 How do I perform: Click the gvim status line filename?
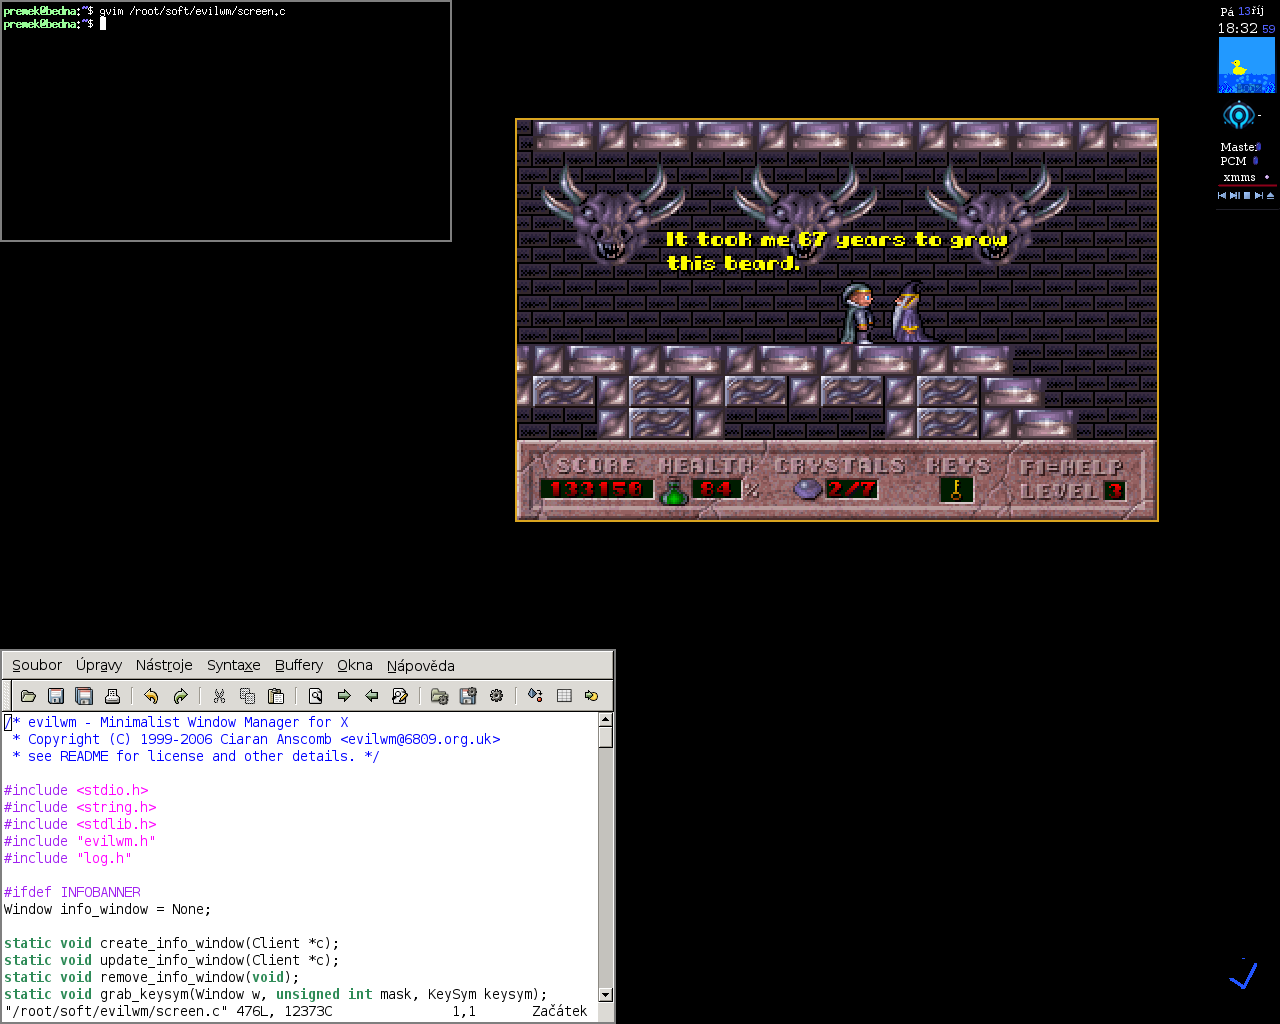[116, 1011]
